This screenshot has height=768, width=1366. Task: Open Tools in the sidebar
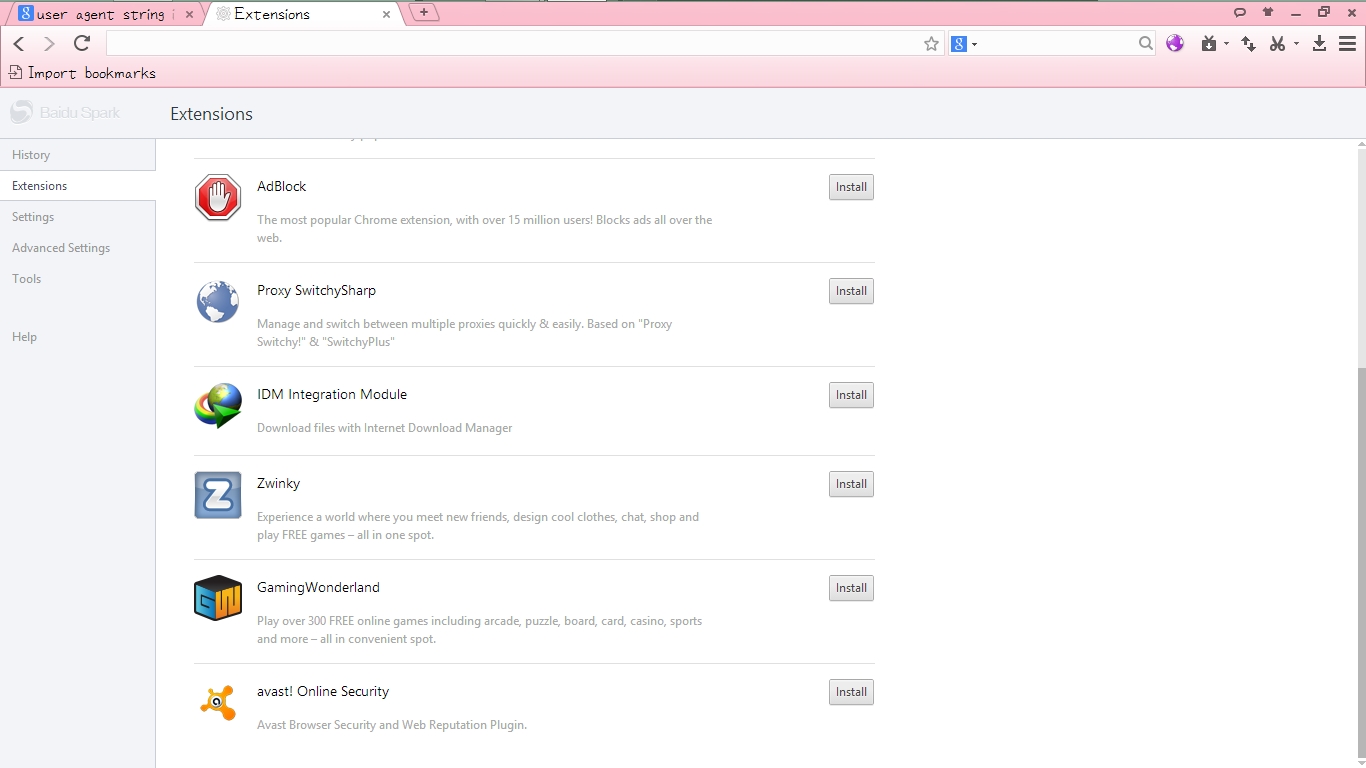click(78, 279)
